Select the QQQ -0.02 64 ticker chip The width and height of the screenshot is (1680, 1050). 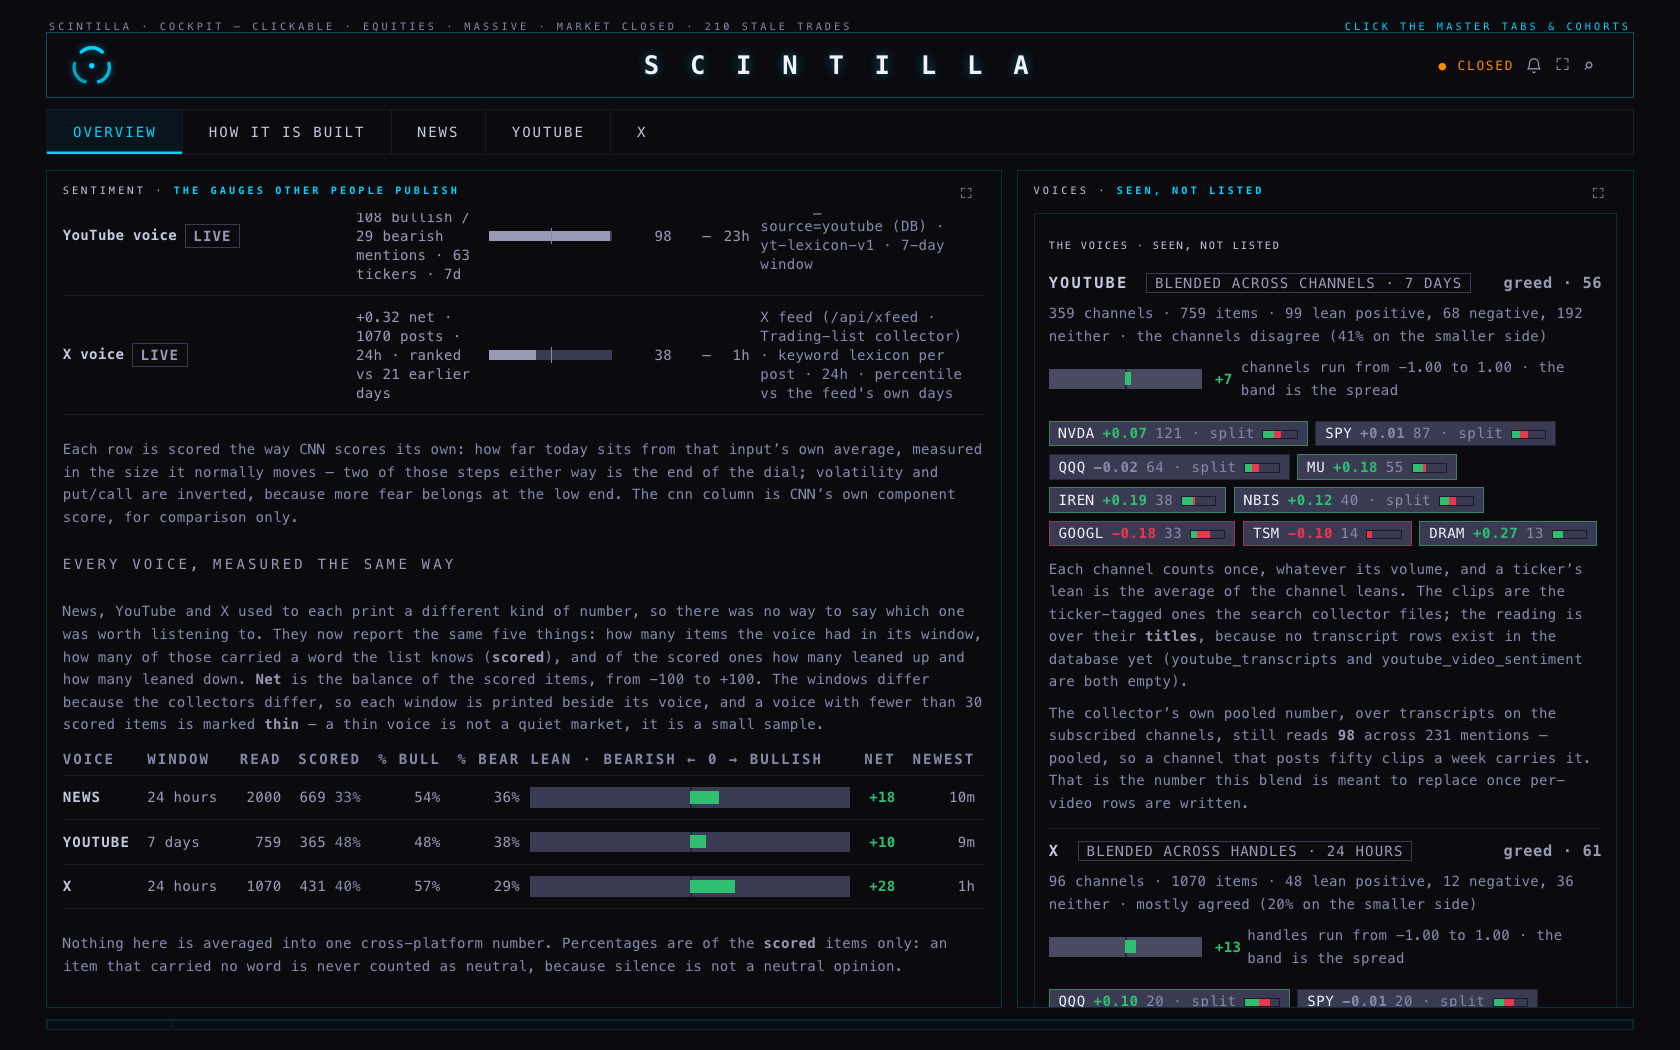(1169, 467)
